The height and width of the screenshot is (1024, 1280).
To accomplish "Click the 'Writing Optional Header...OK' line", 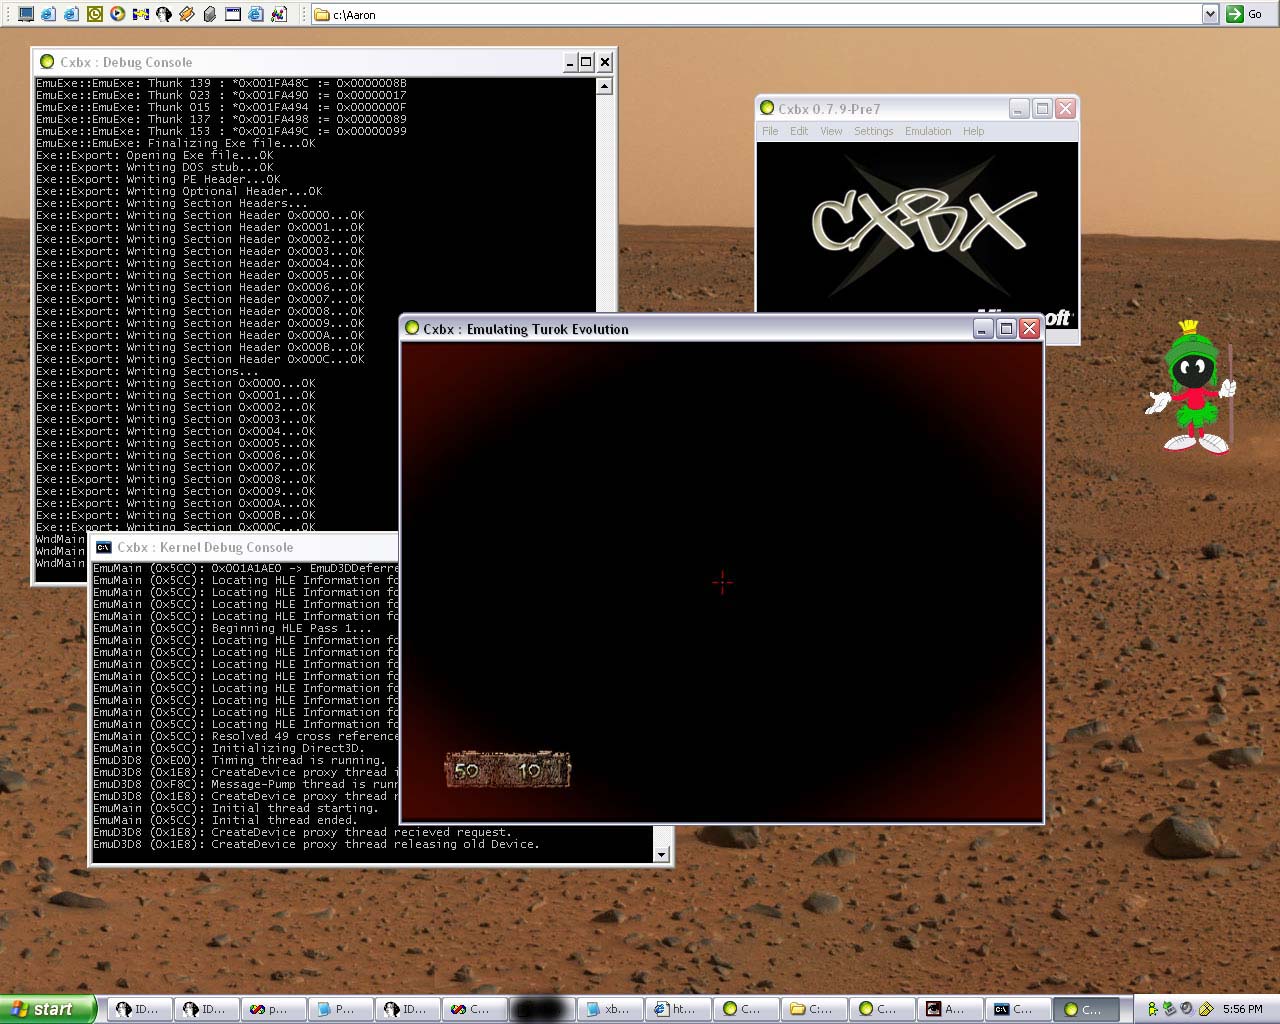I will click(x=179, y=191).
